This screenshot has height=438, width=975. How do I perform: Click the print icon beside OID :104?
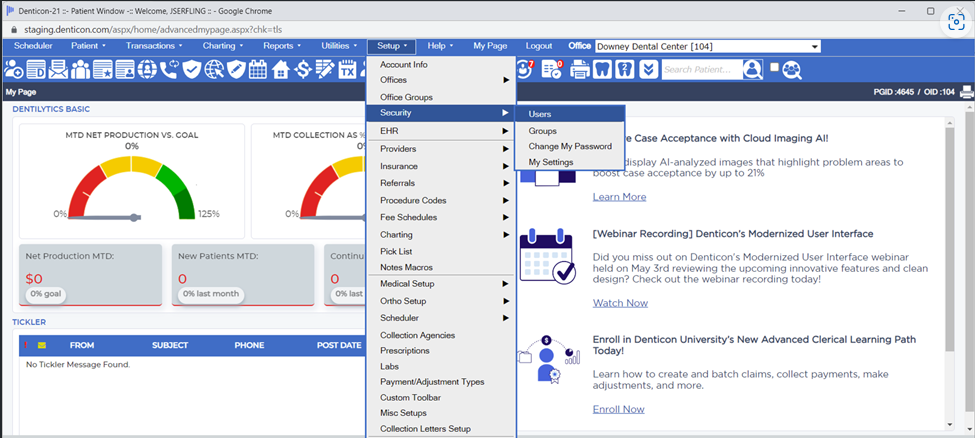(966, 92)
